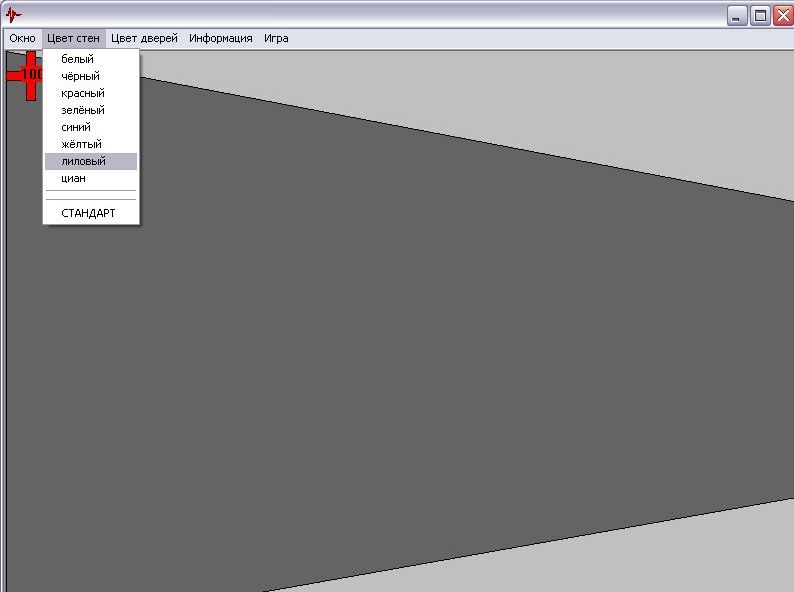The height and width of the screenshot is (592, 794).
Task: Pick зелёный wall color option
Action: point(82,110)
